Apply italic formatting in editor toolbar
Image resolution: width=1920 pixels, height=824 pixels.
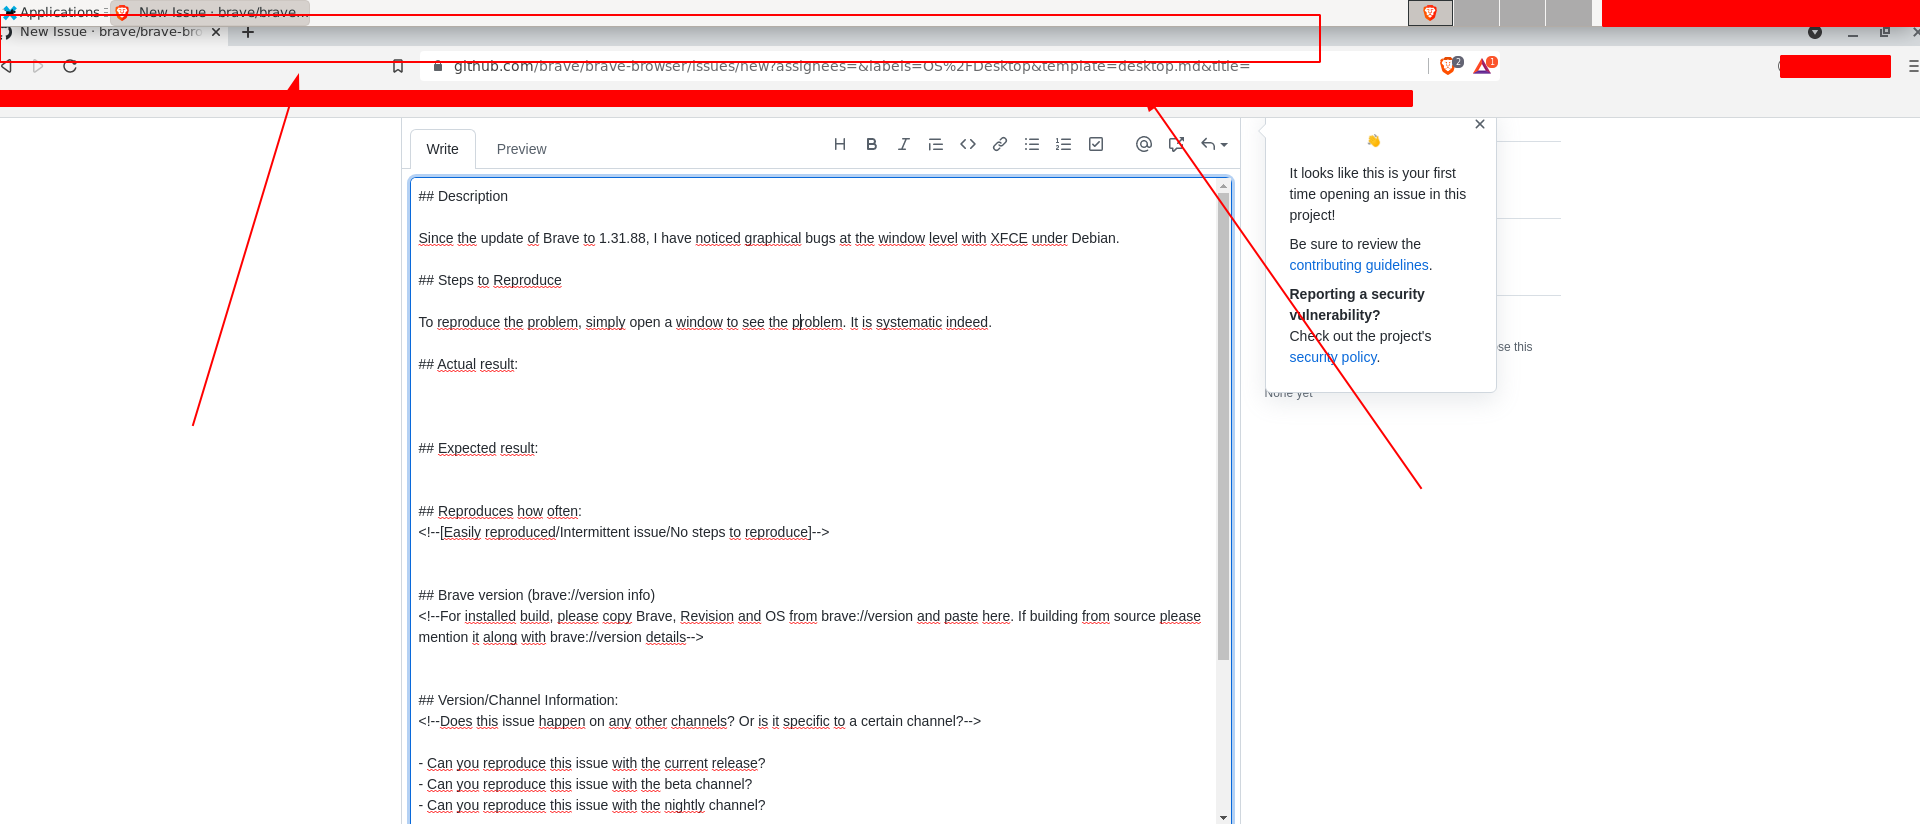click(904, 144)
